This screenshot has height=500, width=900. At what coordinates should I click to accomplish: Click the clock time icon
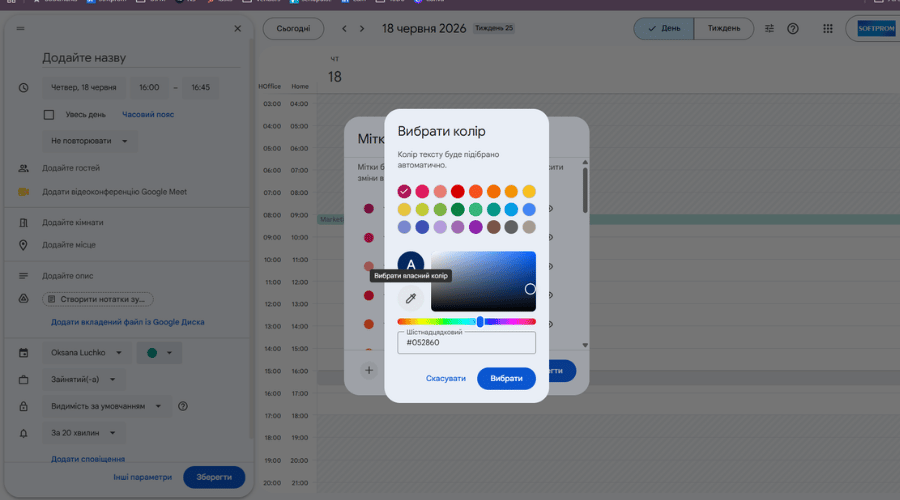pyautogui.click(x=24, y=88)
